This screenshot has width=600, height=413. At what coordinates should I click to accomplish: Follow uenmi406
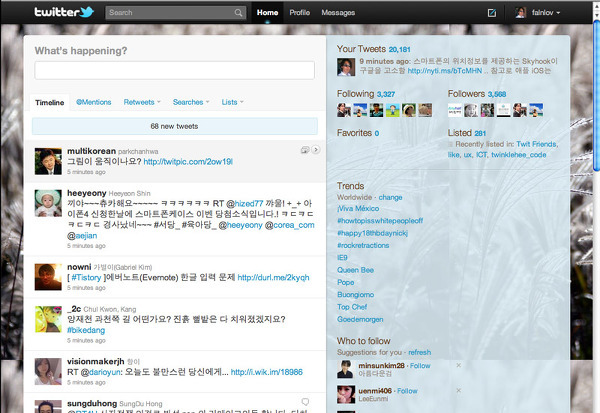click(407, 391)
